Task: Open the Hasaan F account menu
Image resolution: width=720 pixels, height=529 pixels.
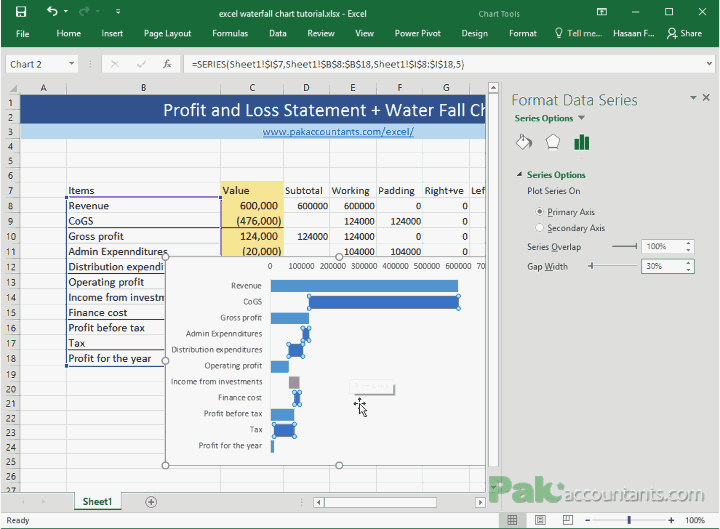Action: (634, 34)
